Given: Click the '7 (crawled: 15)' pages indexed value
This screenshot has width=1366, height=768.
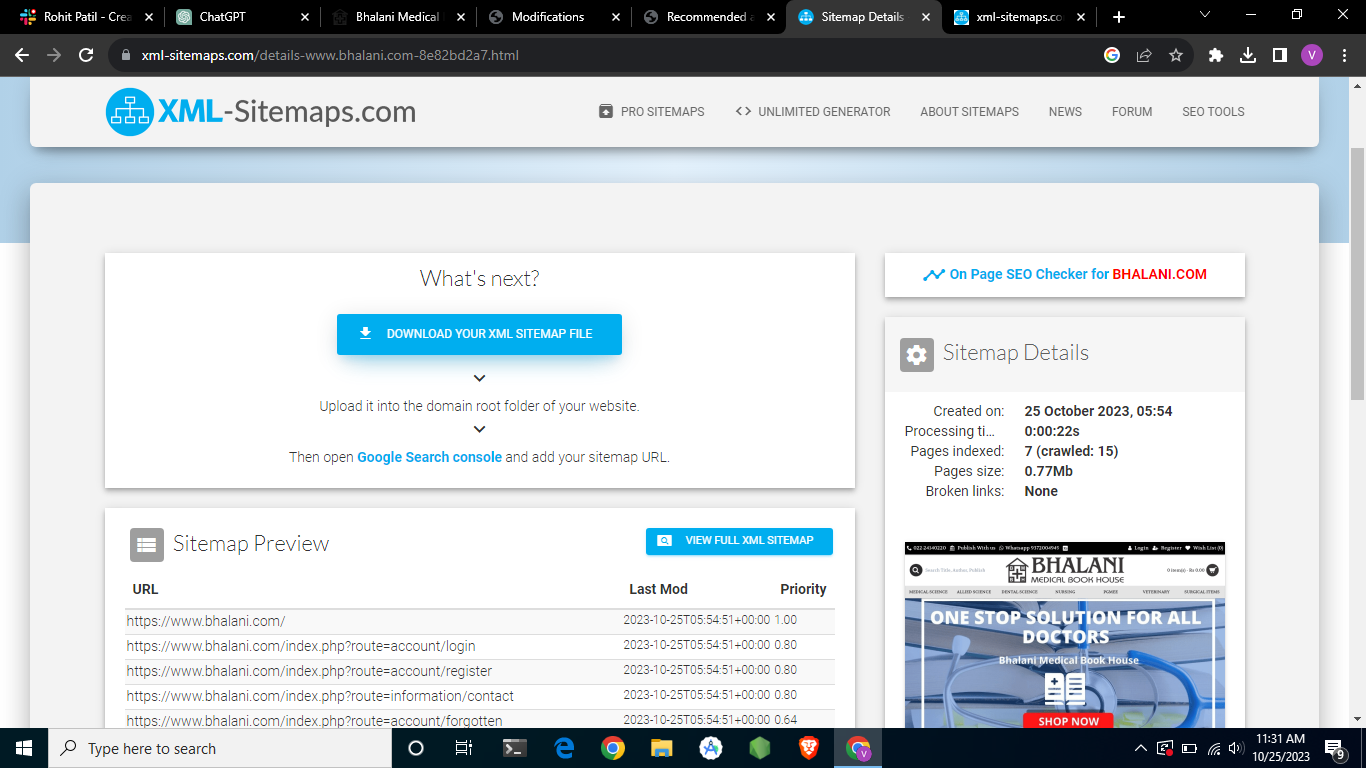Looking at the screenshot, I should [x=1071, y=451].
